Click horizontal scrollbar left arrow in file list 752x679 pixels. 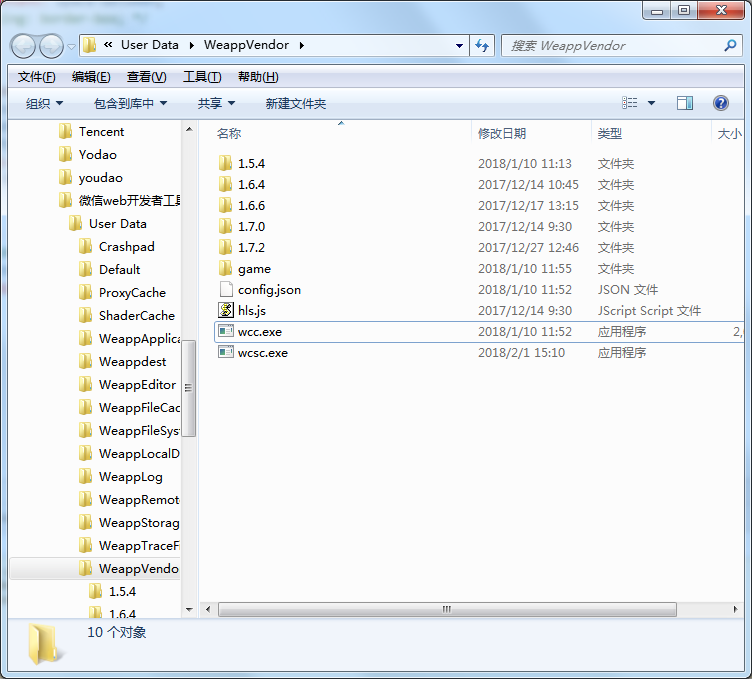coord(208,609)
